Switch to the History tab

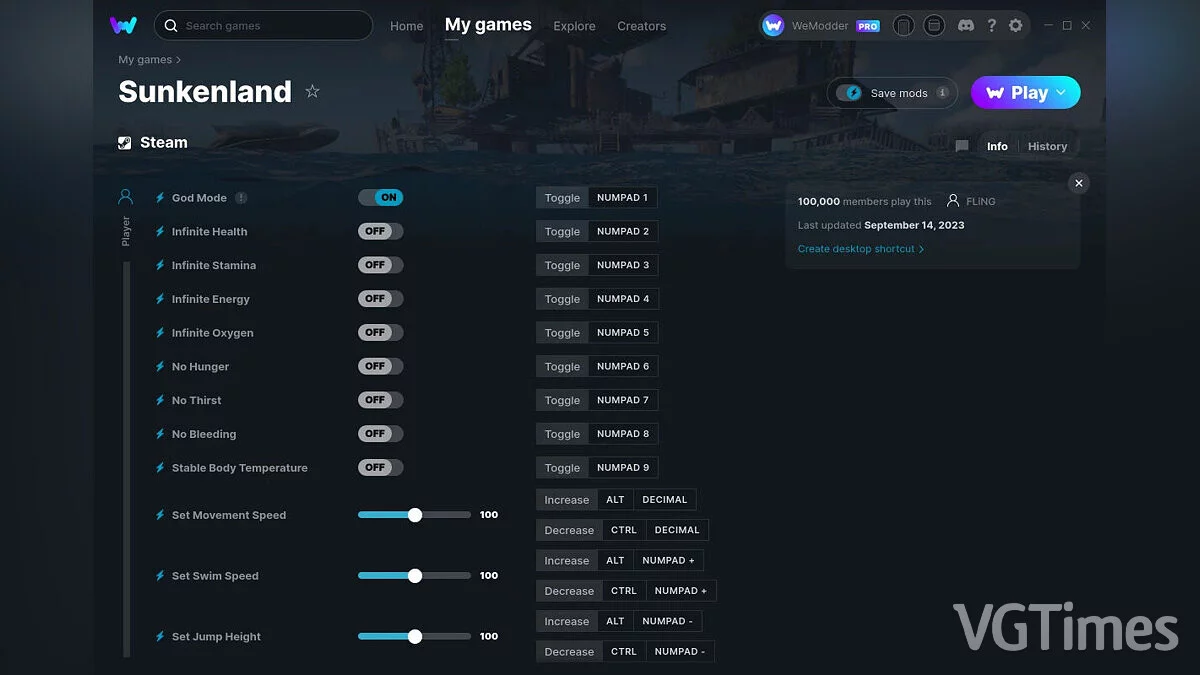click(1047, 146)
